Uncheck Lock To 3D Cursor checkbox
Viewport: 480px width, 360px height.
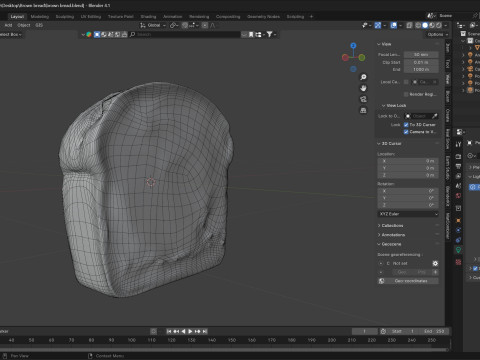point(406,125)
